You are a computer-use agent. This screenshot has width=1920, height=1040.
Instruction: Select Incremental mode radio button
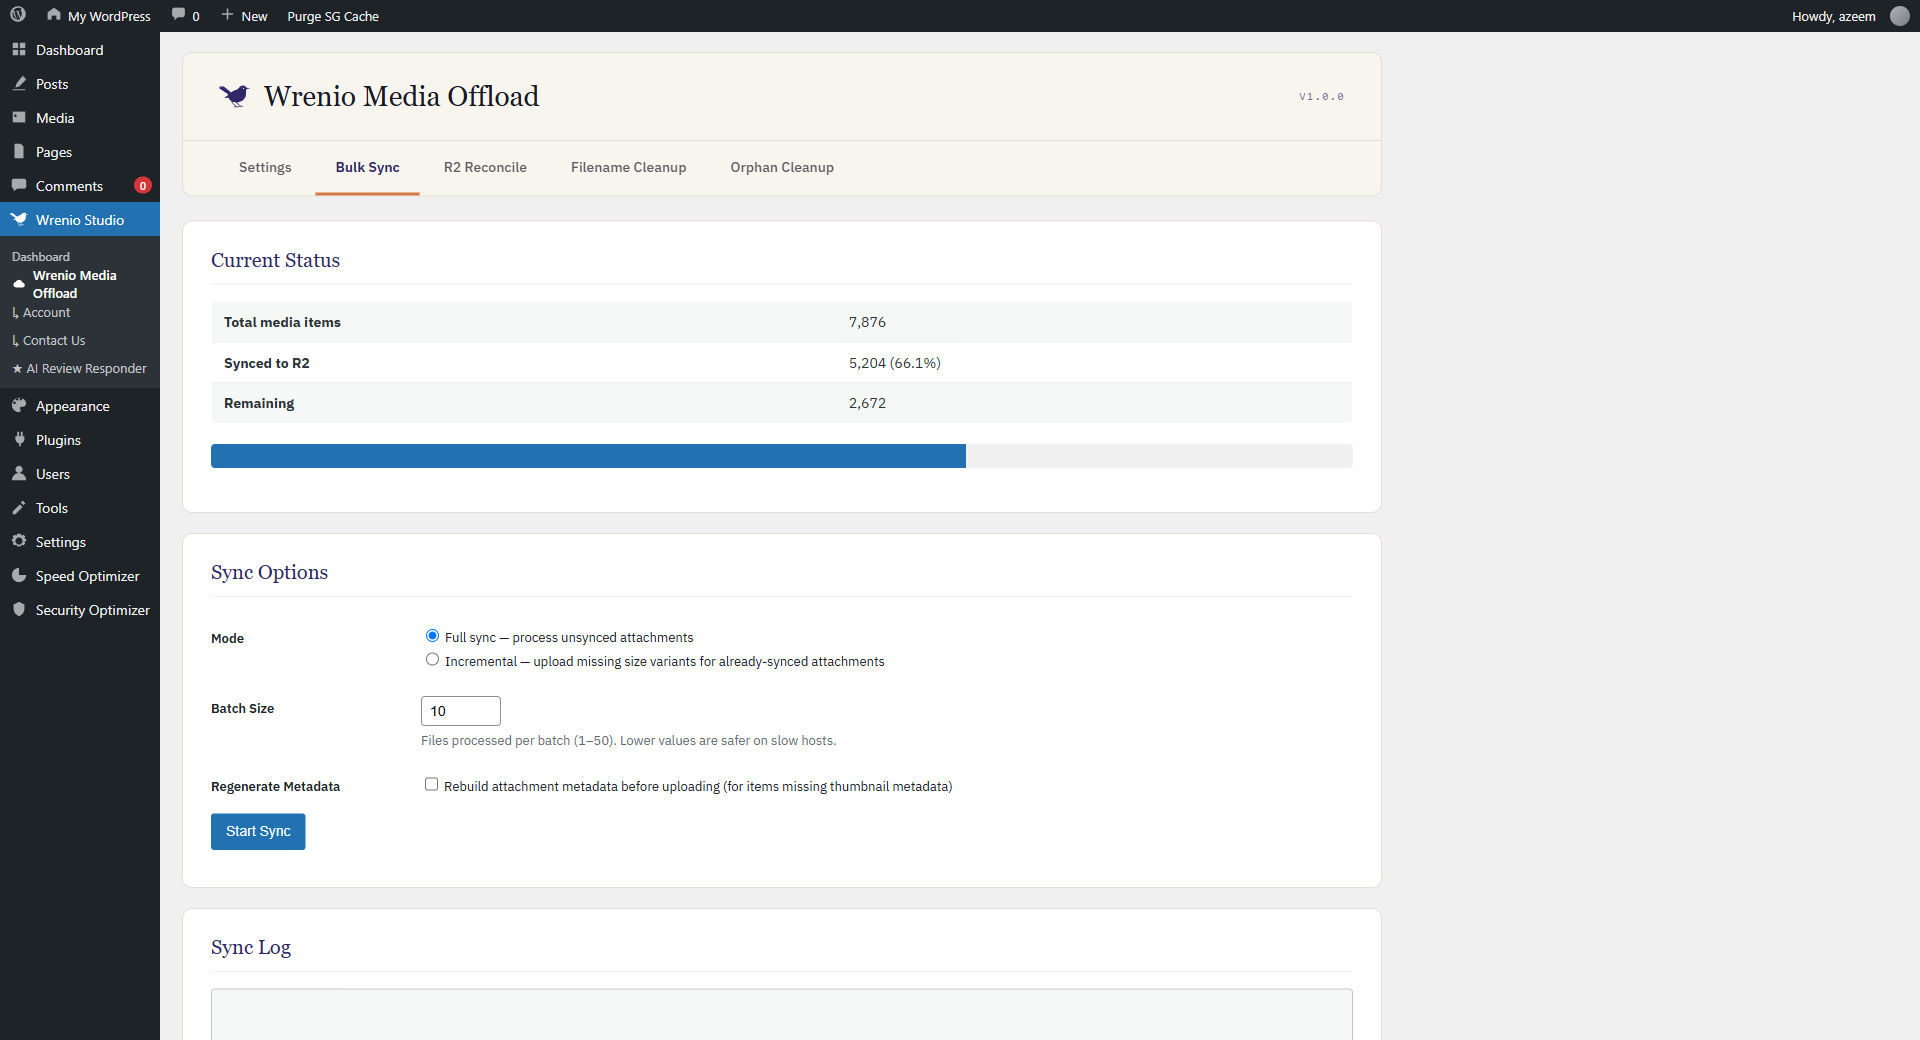point(432,660)
